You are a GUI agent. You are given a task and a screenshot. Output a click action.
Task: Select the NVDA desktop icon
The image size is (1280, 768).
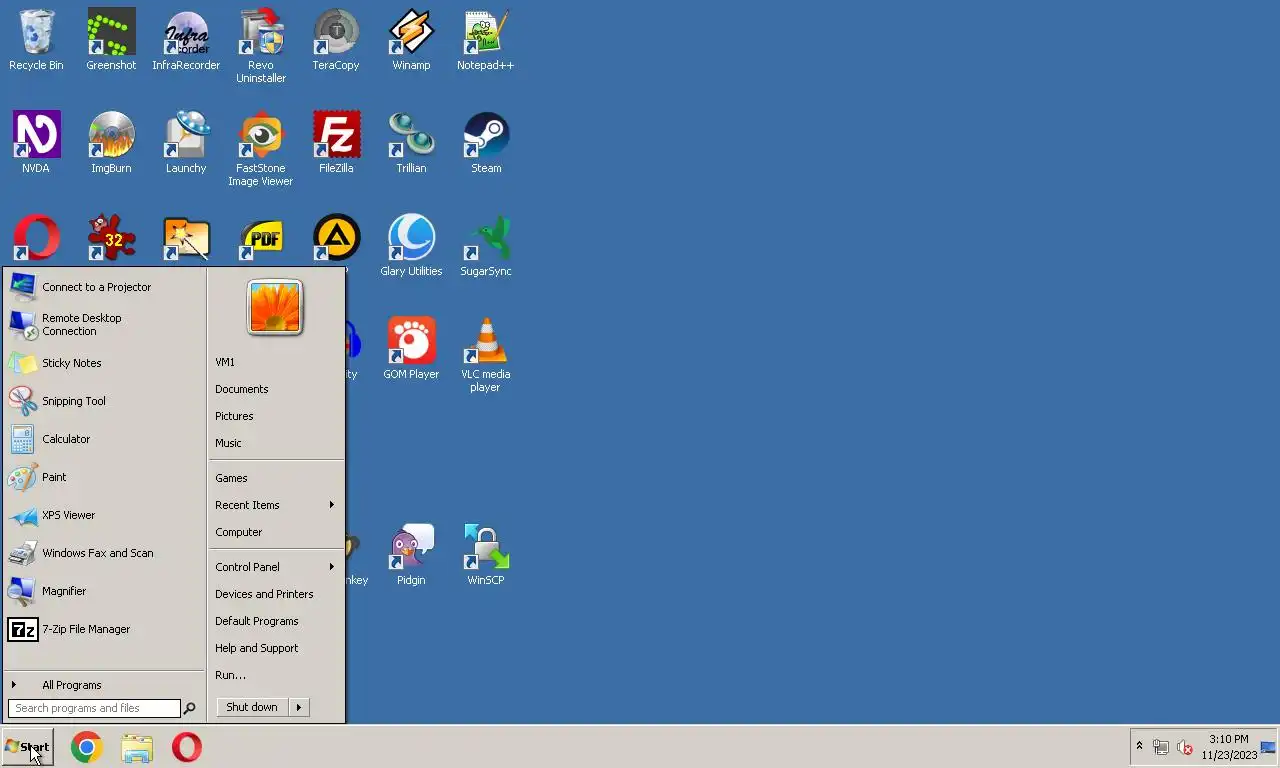[36, 143]
